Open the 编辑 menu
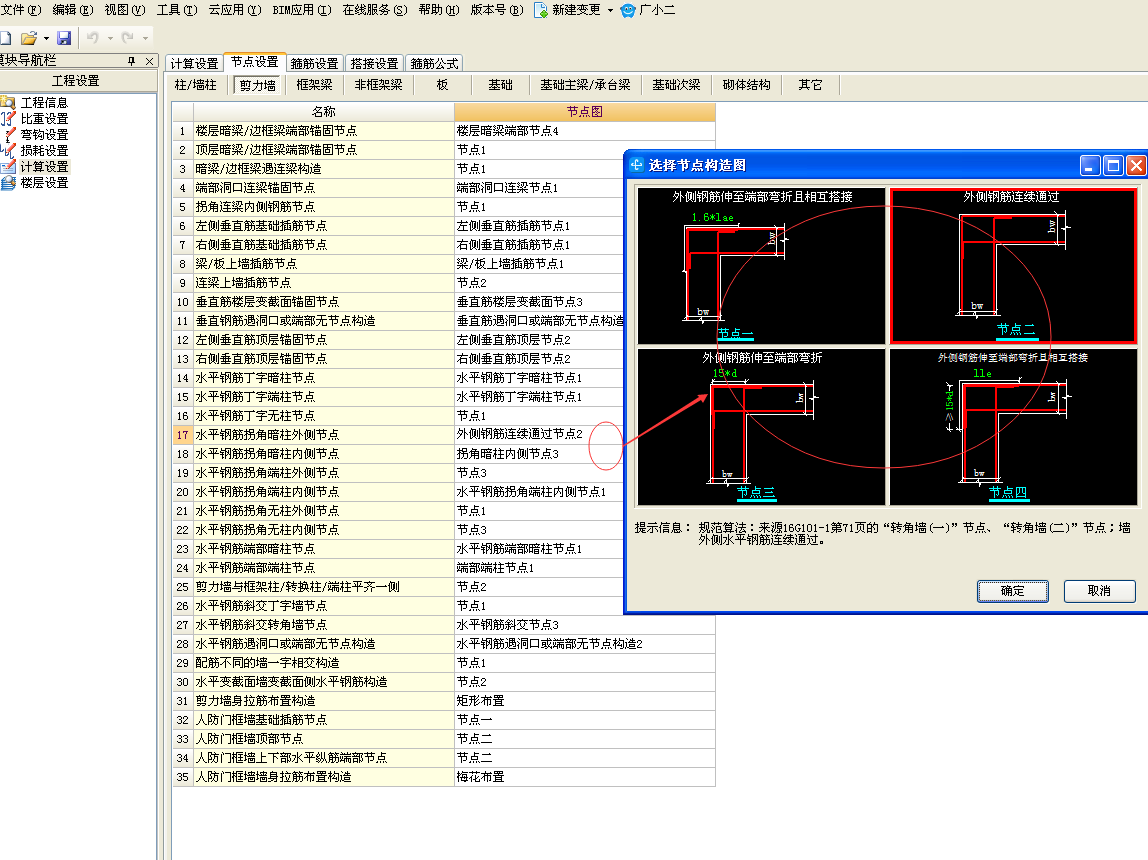This screenshot has height=860, width=1148. 73,10
